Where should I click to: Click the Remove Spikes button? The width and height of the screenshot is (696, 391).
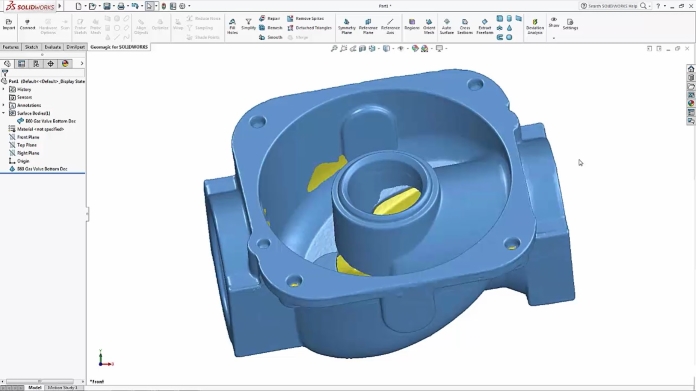[x=305, y=18]
